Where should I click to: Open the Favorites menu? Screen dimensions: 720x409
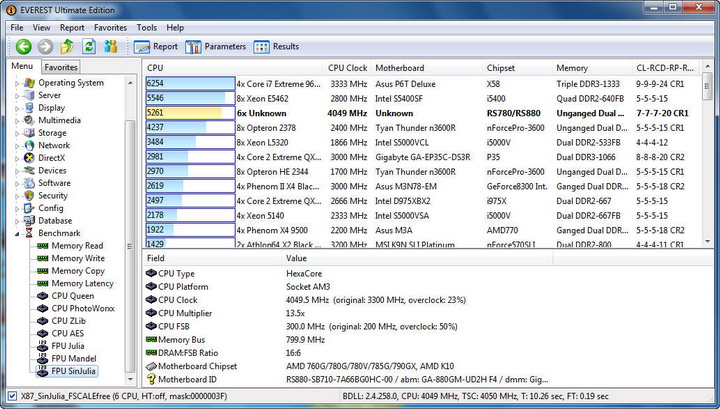(110, 28)
